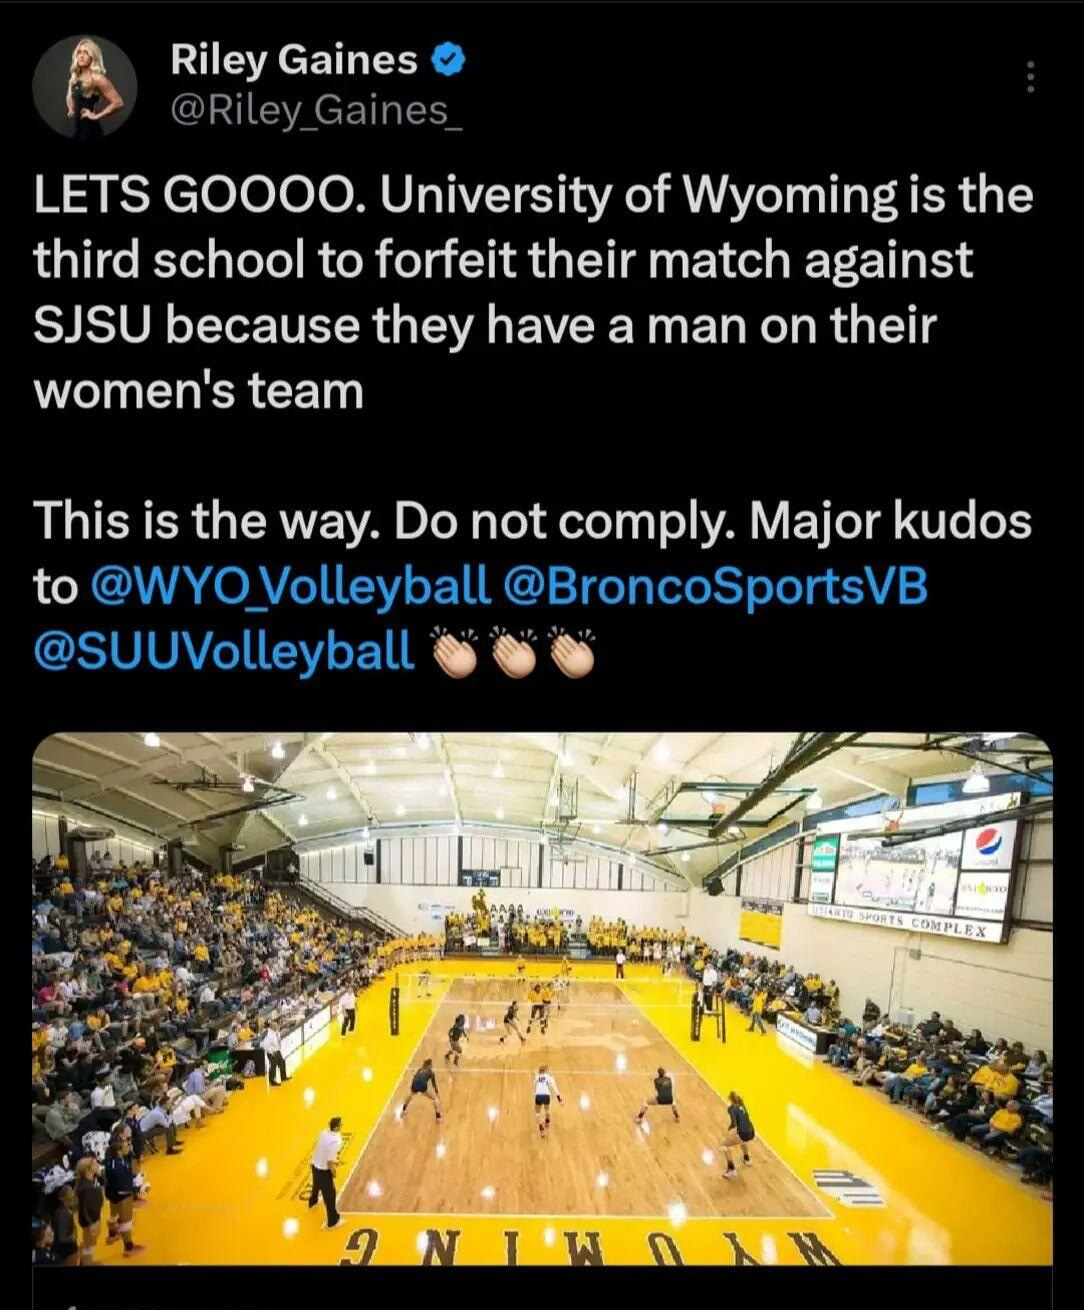Screen dimensions: 1084x1310
Task: Click the last clapping hands emoji
Action: [573, 653]
